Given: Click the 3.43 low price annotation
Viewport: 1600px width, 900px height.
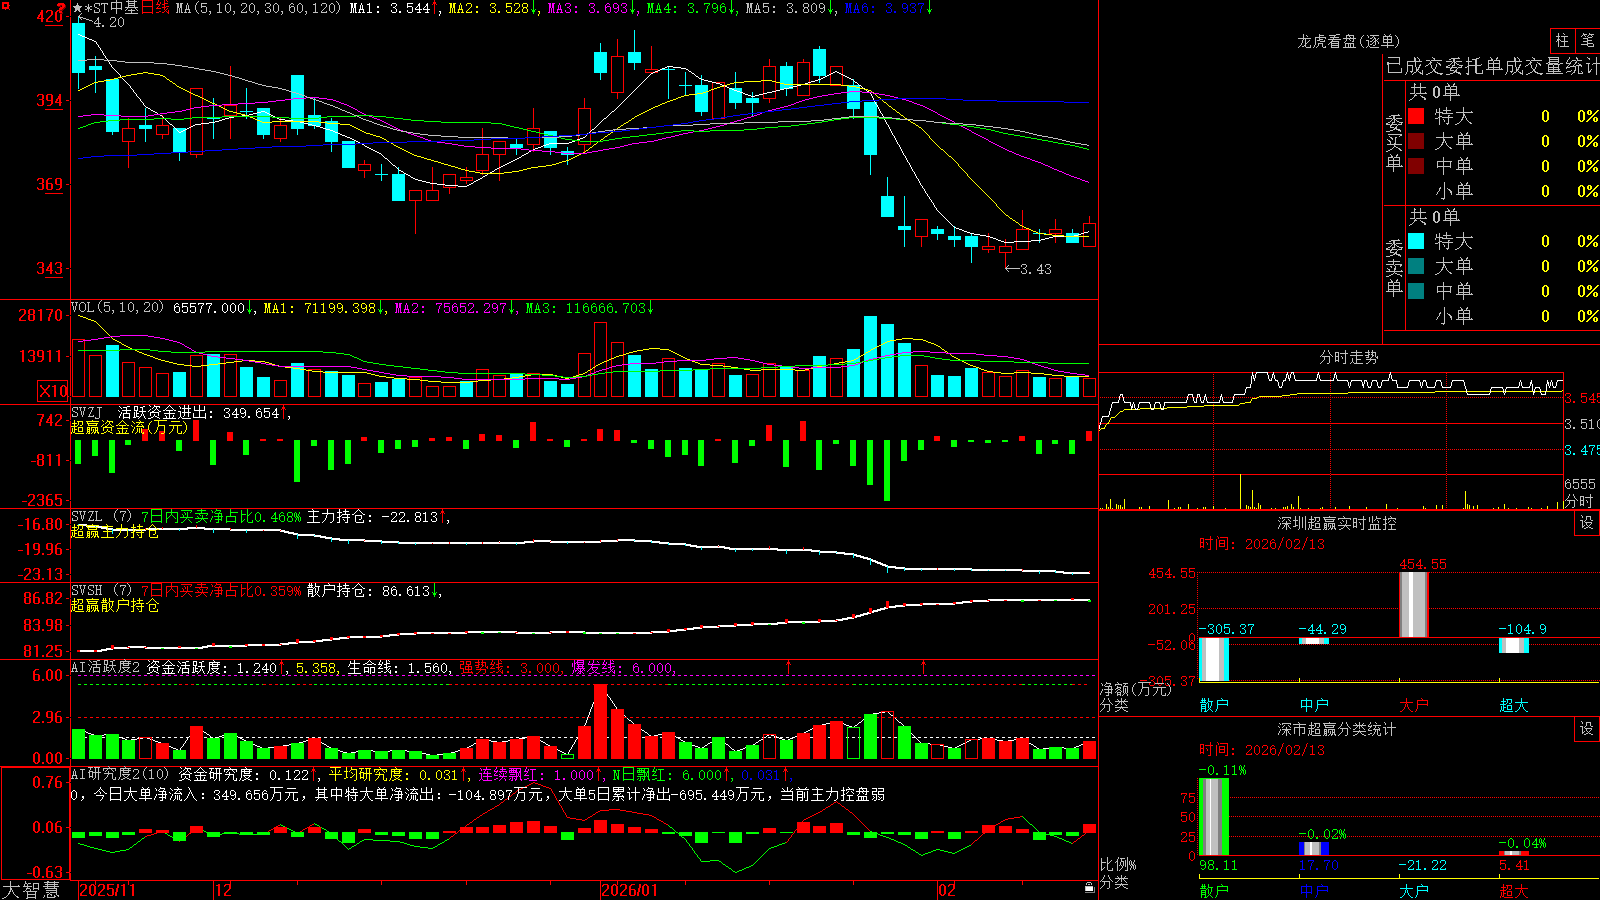Looking at the screenshot, I should tap(1036, 269).
